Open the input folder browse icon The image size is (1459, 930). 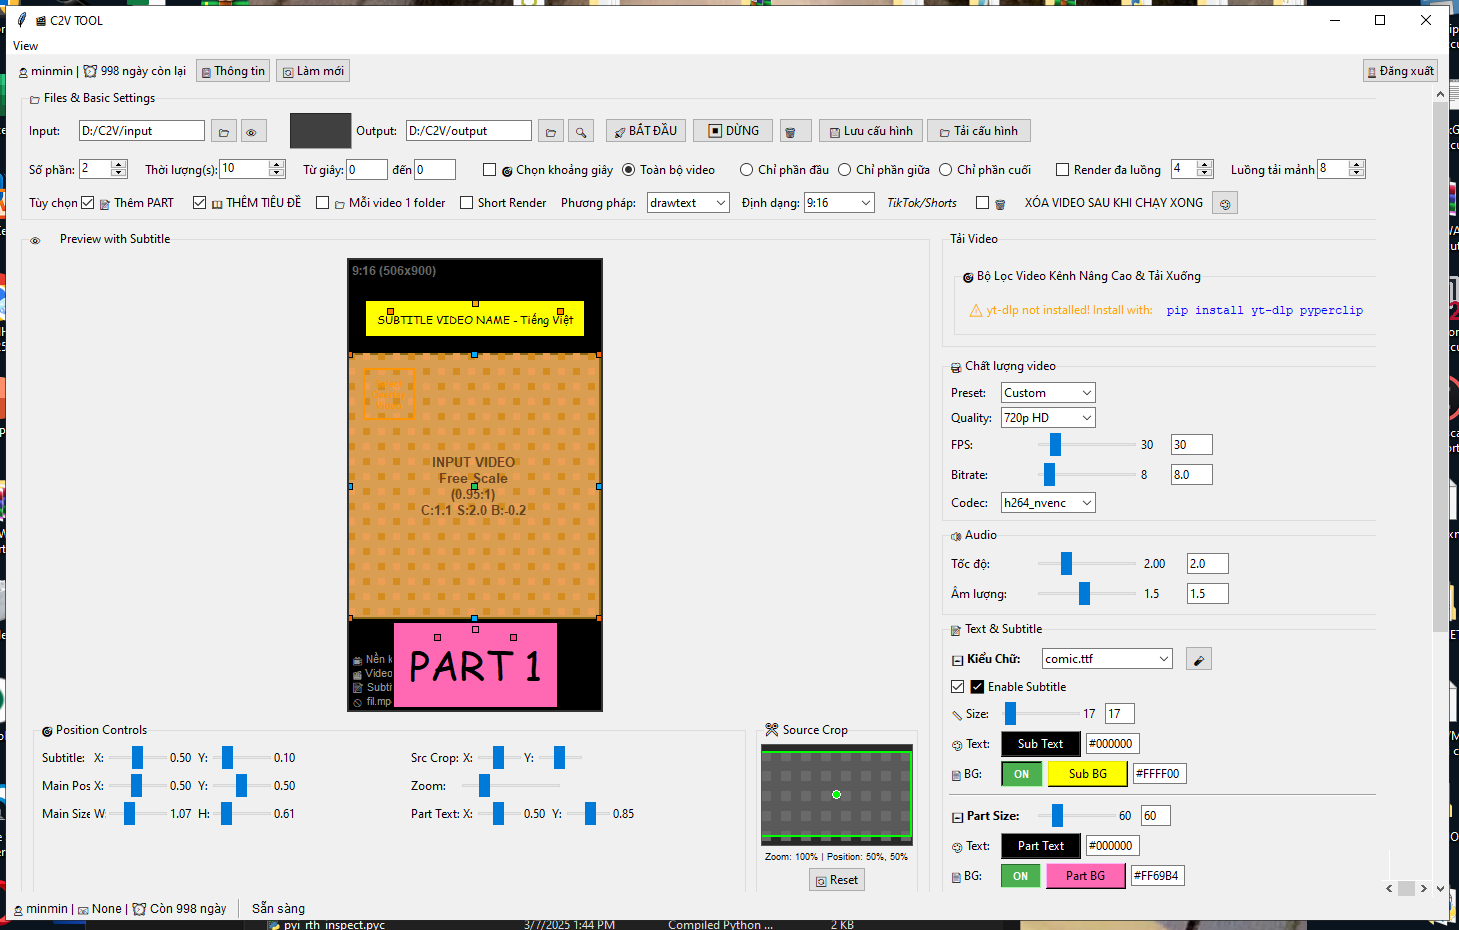tap(224, 131)
